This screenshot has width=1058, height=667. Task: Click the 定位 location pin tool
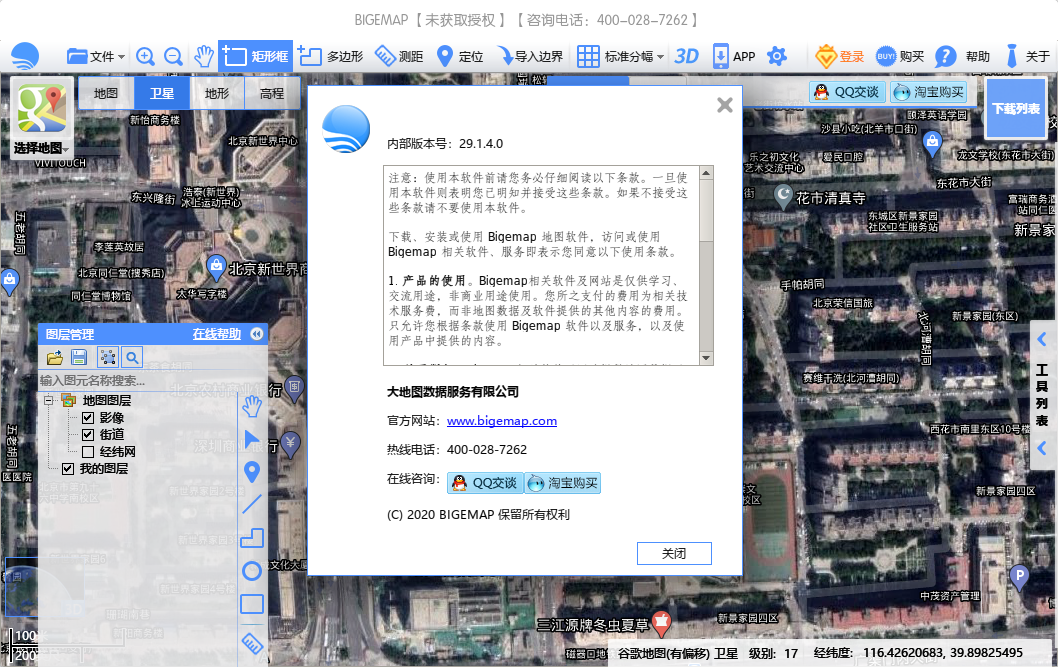(459, 57)
